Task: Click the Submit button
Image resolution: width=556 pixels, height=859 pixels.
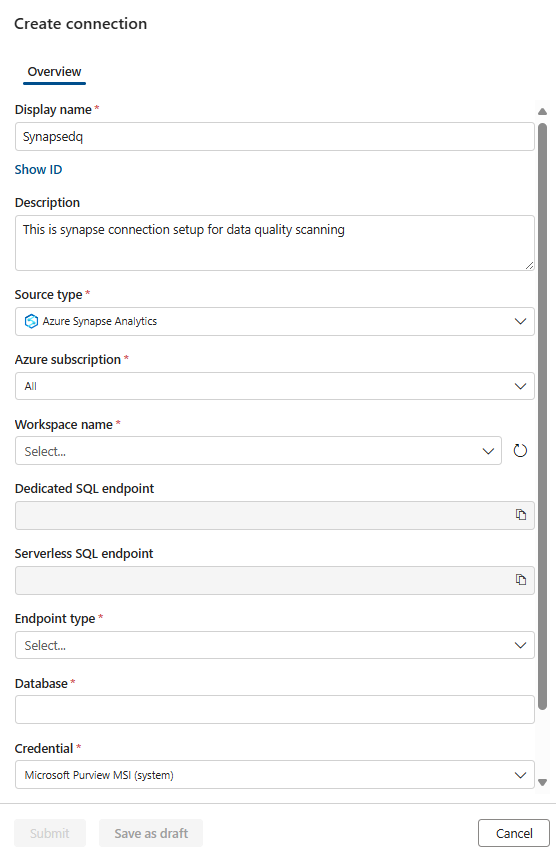Action: (x=50, y=833)
